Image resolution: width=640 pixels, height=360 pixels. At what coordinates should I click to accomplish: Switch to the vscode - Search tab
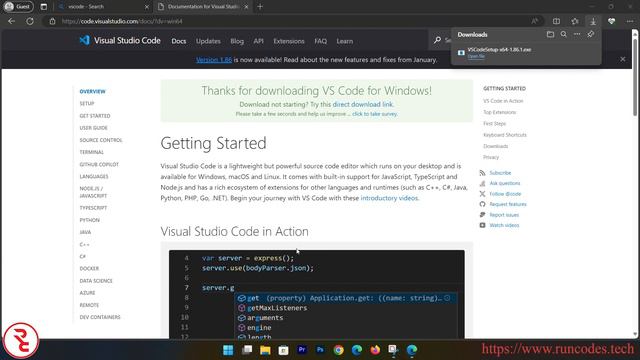click(x=103, y=7)
